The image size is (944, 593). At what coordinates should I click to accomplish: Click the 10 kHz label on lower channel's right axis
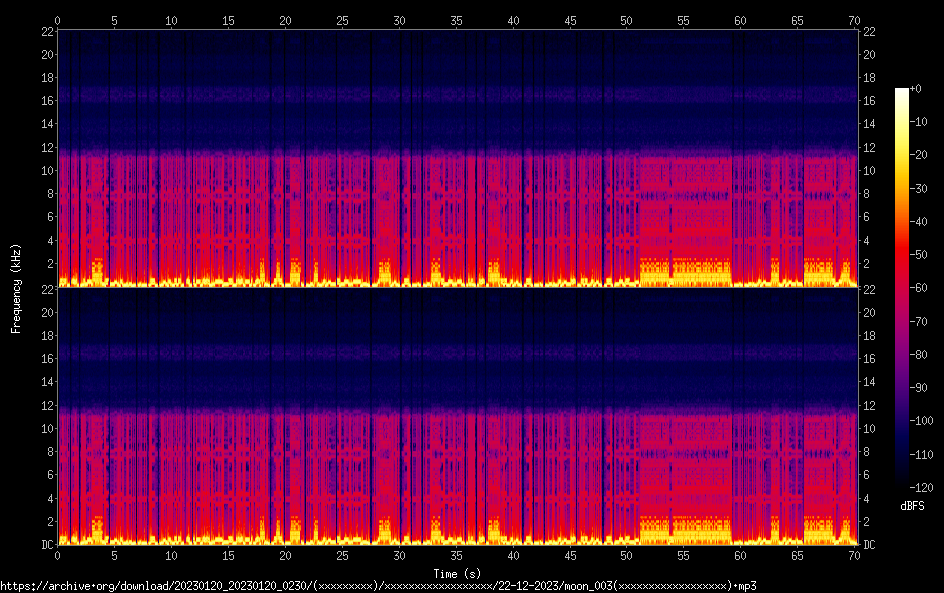click(869, 428)
